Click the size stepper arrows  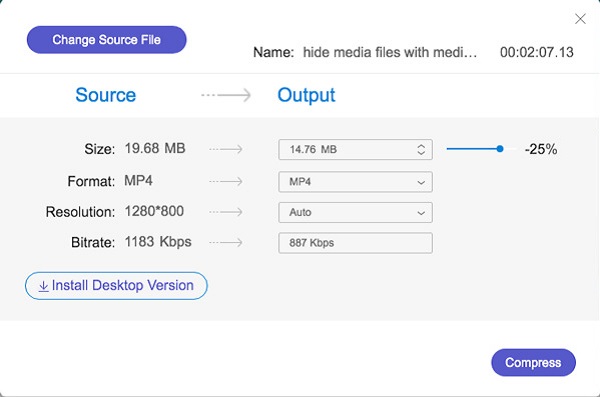(x=421, y=149)
